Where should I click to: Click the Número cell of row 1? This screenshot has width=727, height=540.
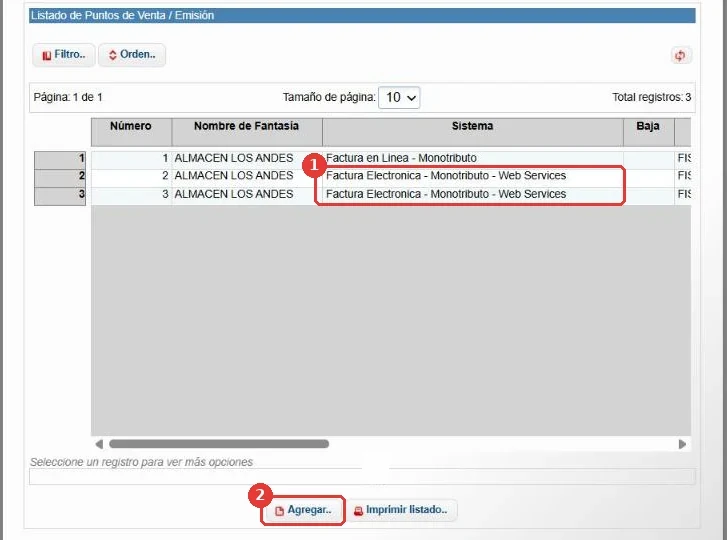pos(131,158)
